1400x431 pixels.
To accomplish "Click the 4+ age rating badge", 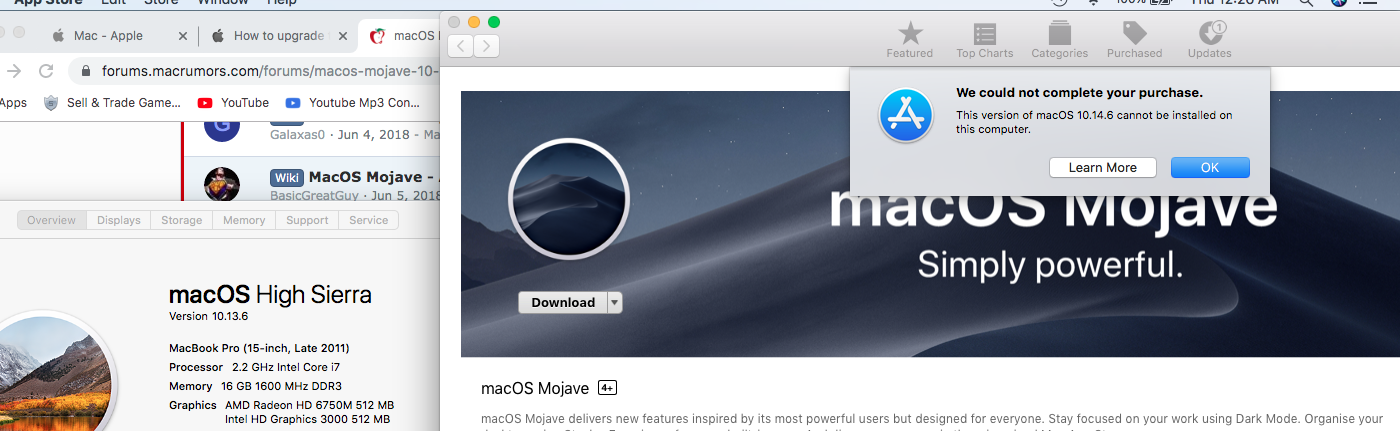I will pos(607,387).
